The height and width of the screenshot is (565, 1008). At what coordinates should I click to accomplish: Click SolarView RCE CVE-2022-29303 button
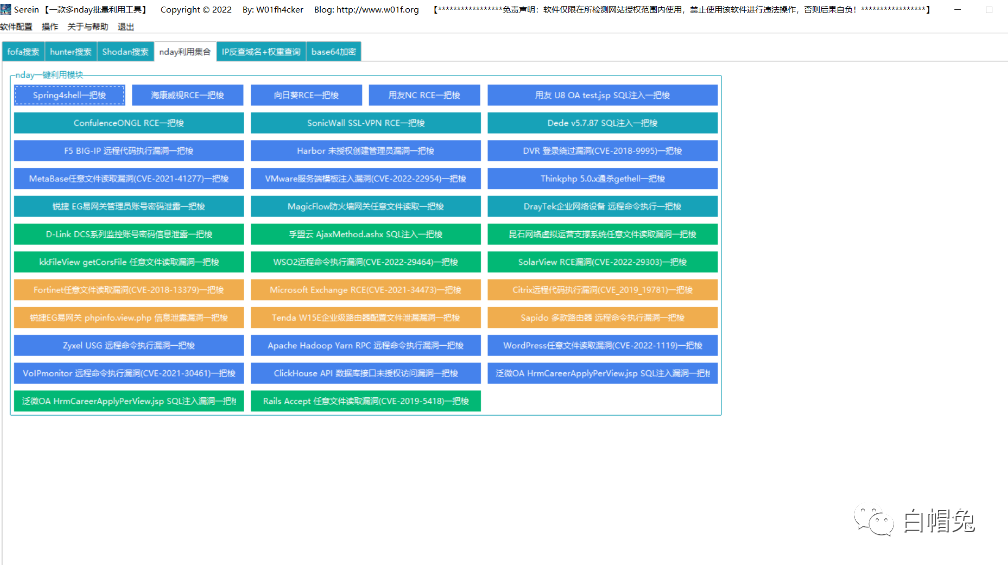[602, 262]
